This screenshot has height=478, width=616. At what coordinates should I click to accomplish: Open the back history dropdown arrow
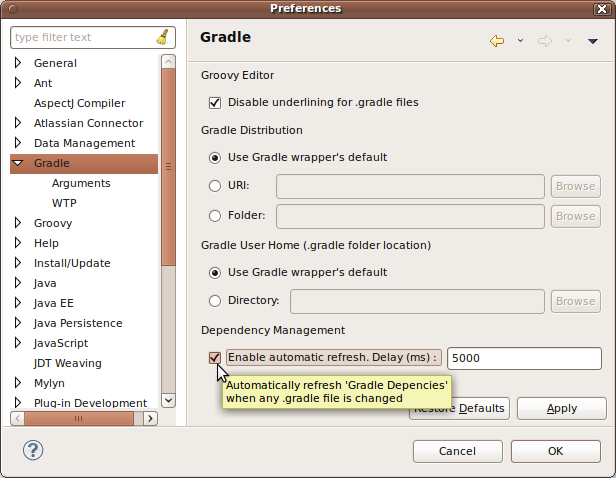click(x=520, y=40)
